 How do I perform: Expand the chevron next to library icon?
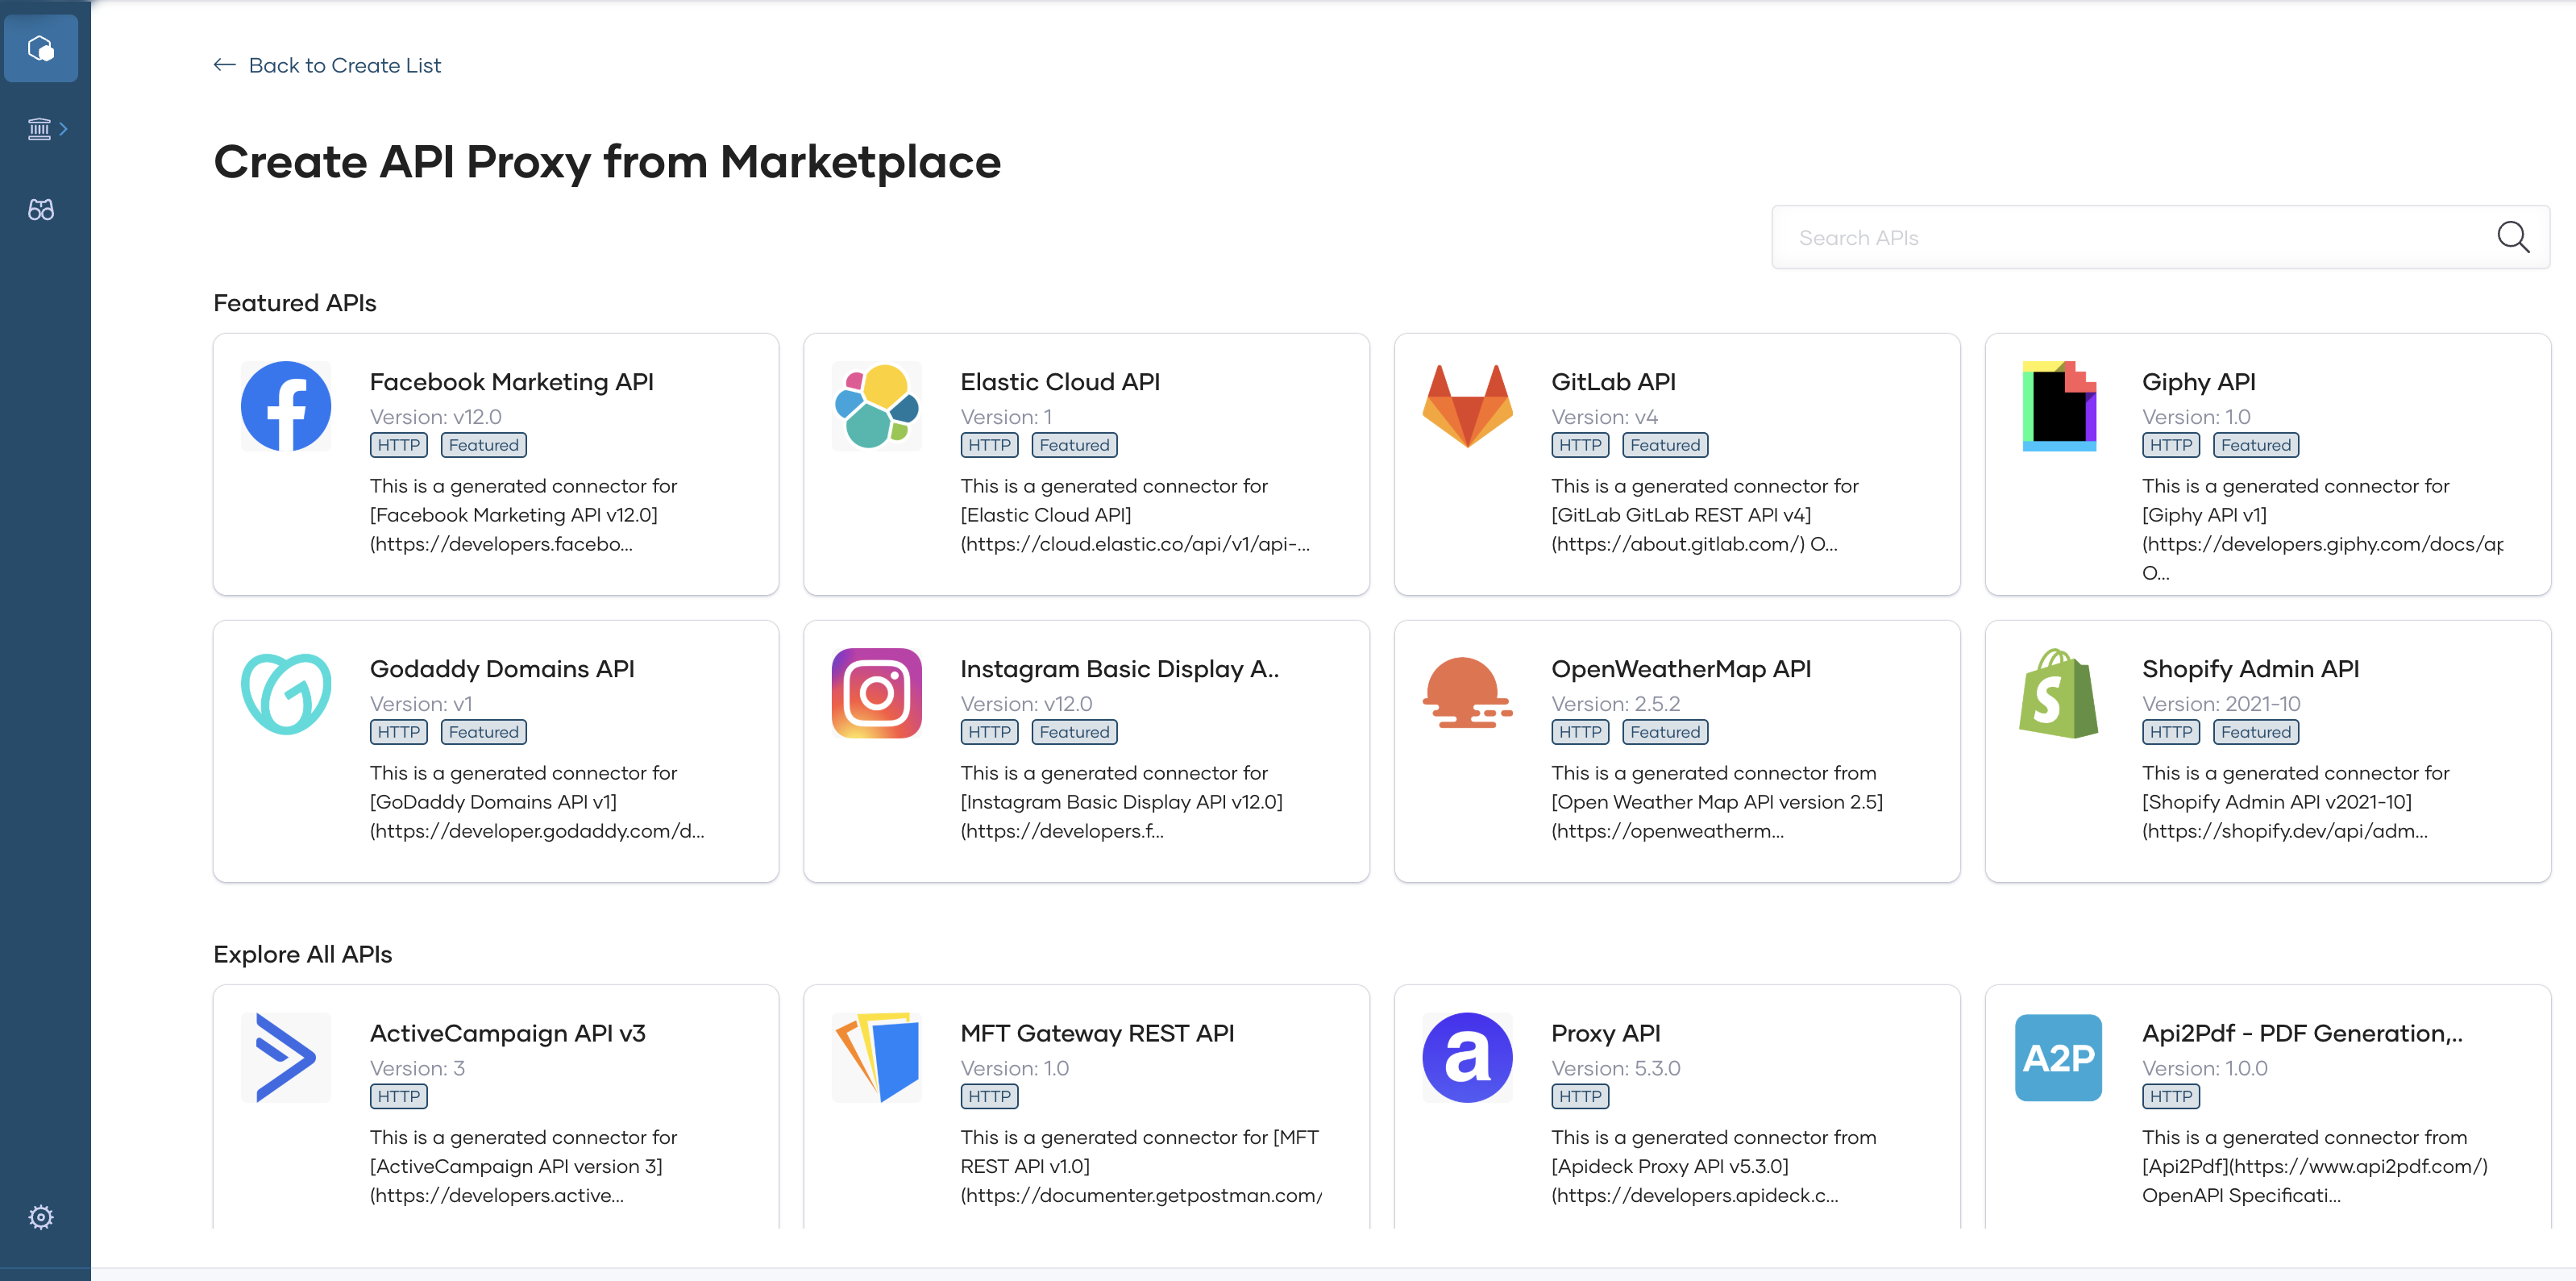(64, 129)
